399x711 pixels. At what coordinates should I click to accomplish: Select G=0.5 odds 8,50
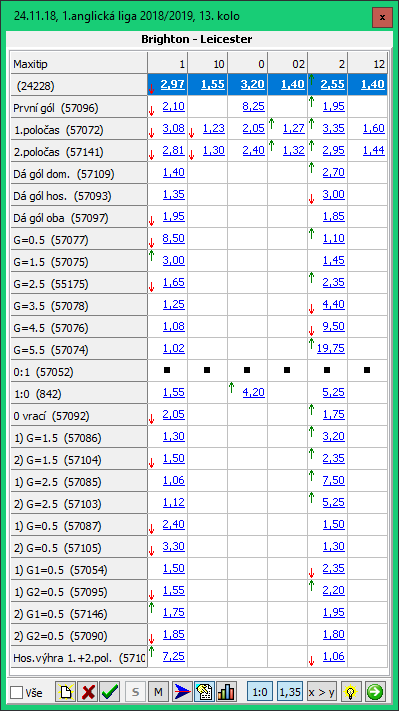[x=174, y=239]
